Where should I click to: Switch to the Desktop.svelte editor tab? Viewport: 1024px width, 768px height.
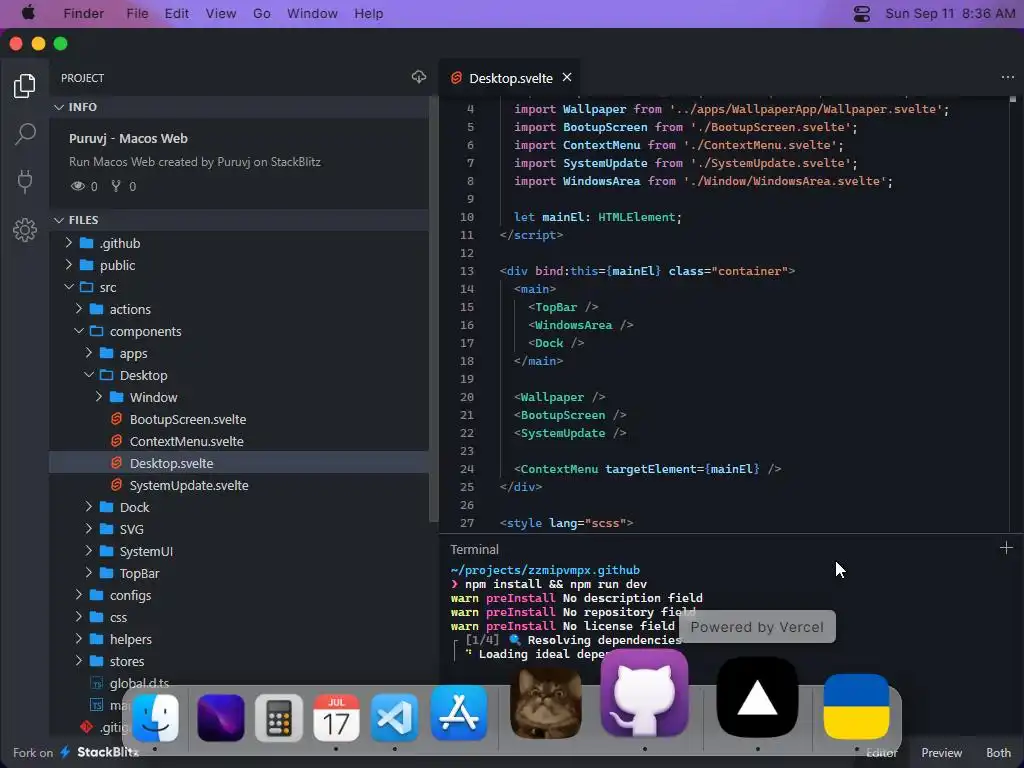(511, 78)
